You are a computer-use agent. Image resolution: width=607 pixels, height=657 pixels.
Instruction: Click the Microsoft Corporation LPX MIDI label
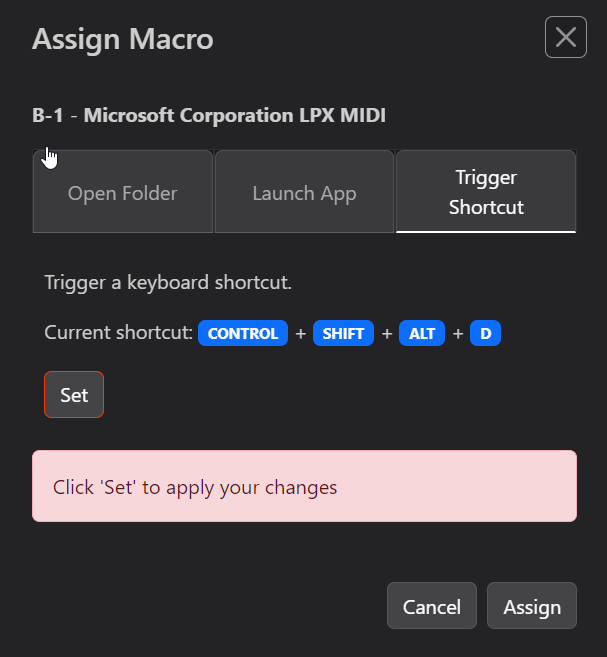click(x=235, y=116)
